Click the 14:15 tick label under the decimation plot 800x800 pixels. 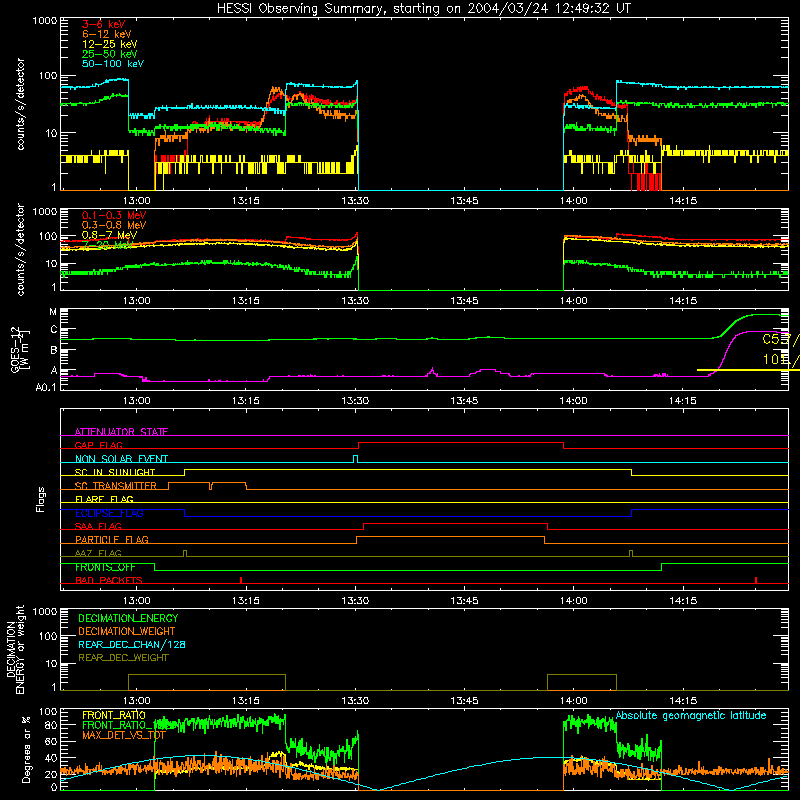tap(683, 701)
